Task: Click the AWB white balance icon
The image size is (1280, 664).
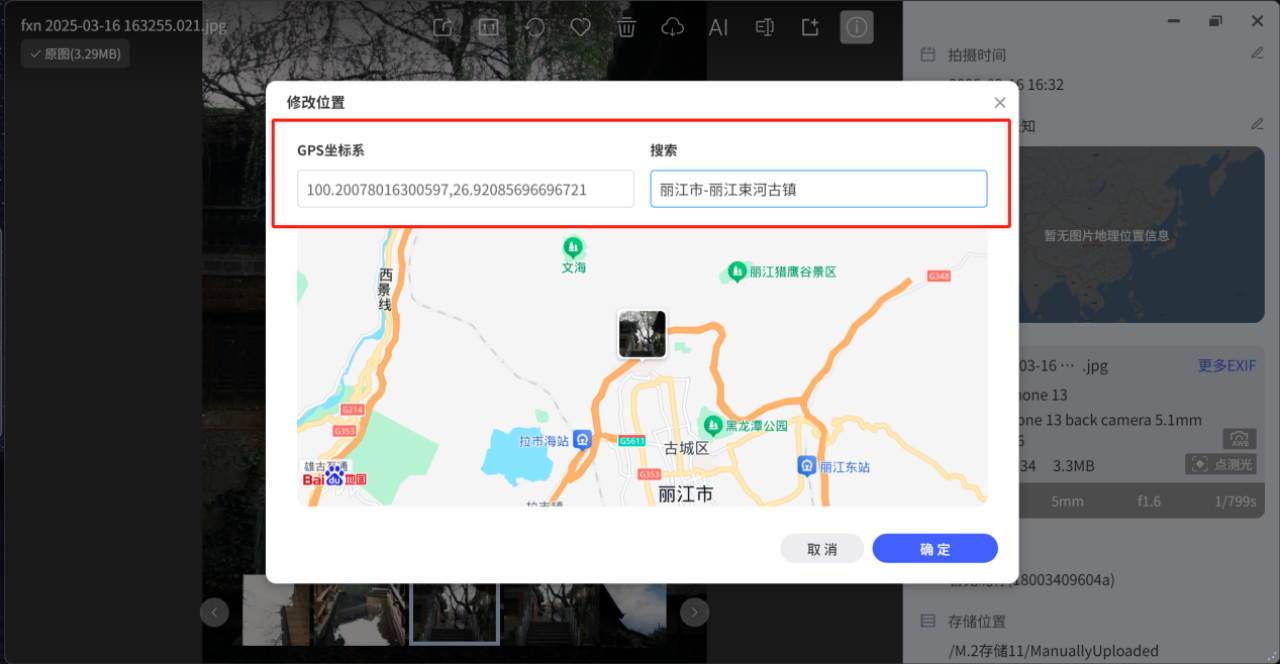Action: pyautogui.click(x=1238, y=439)
